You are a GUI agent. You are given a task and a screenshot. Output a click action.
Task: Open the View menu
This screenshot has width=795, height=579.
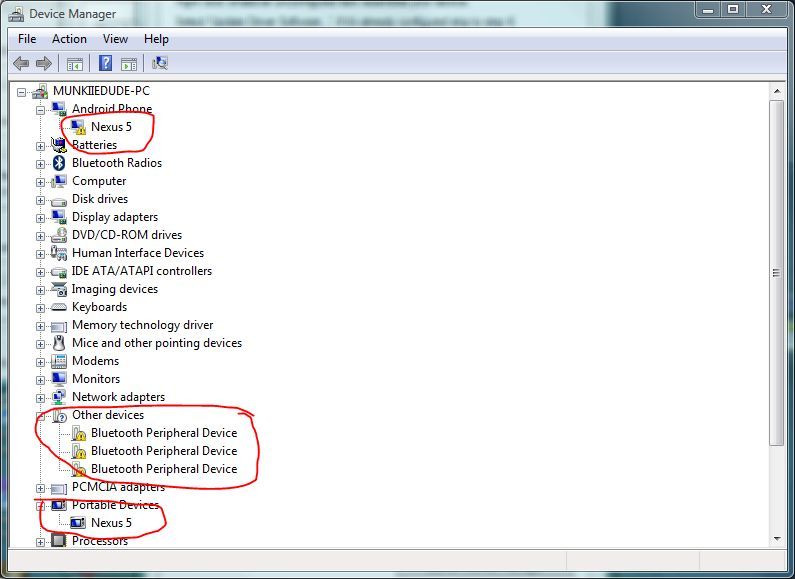pos(115,39)
